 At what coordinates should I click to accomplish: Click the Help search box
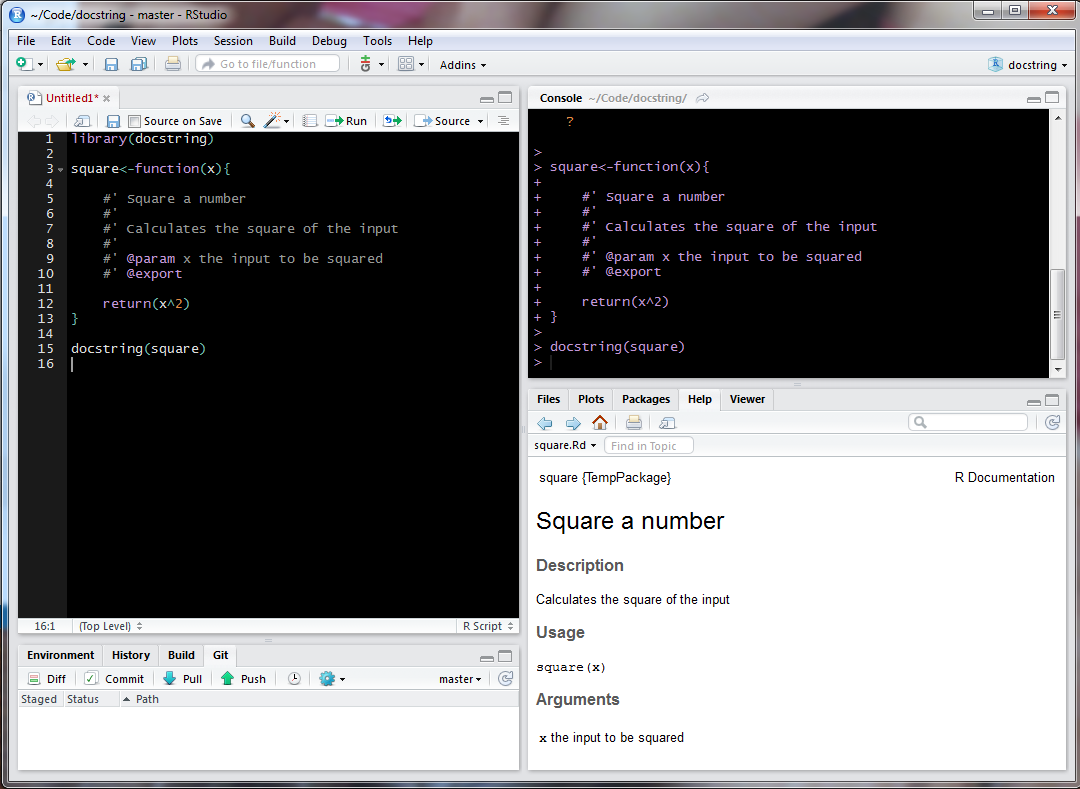(968, 422)
